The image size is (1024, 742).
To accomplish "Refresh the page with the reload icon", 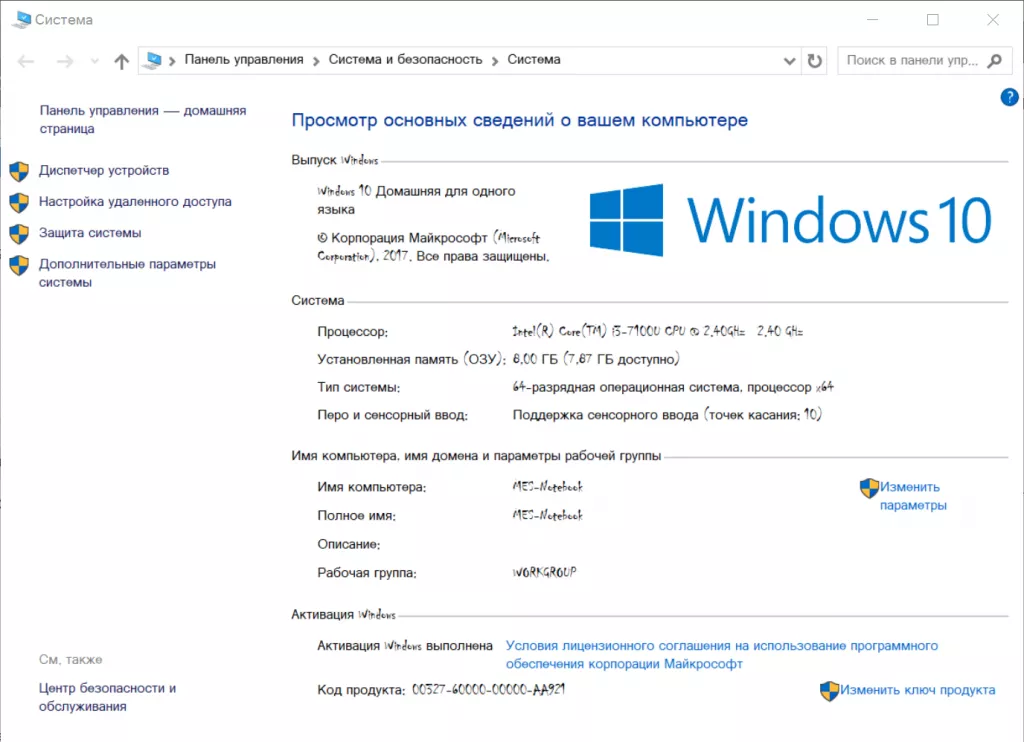I will point(814,61).
